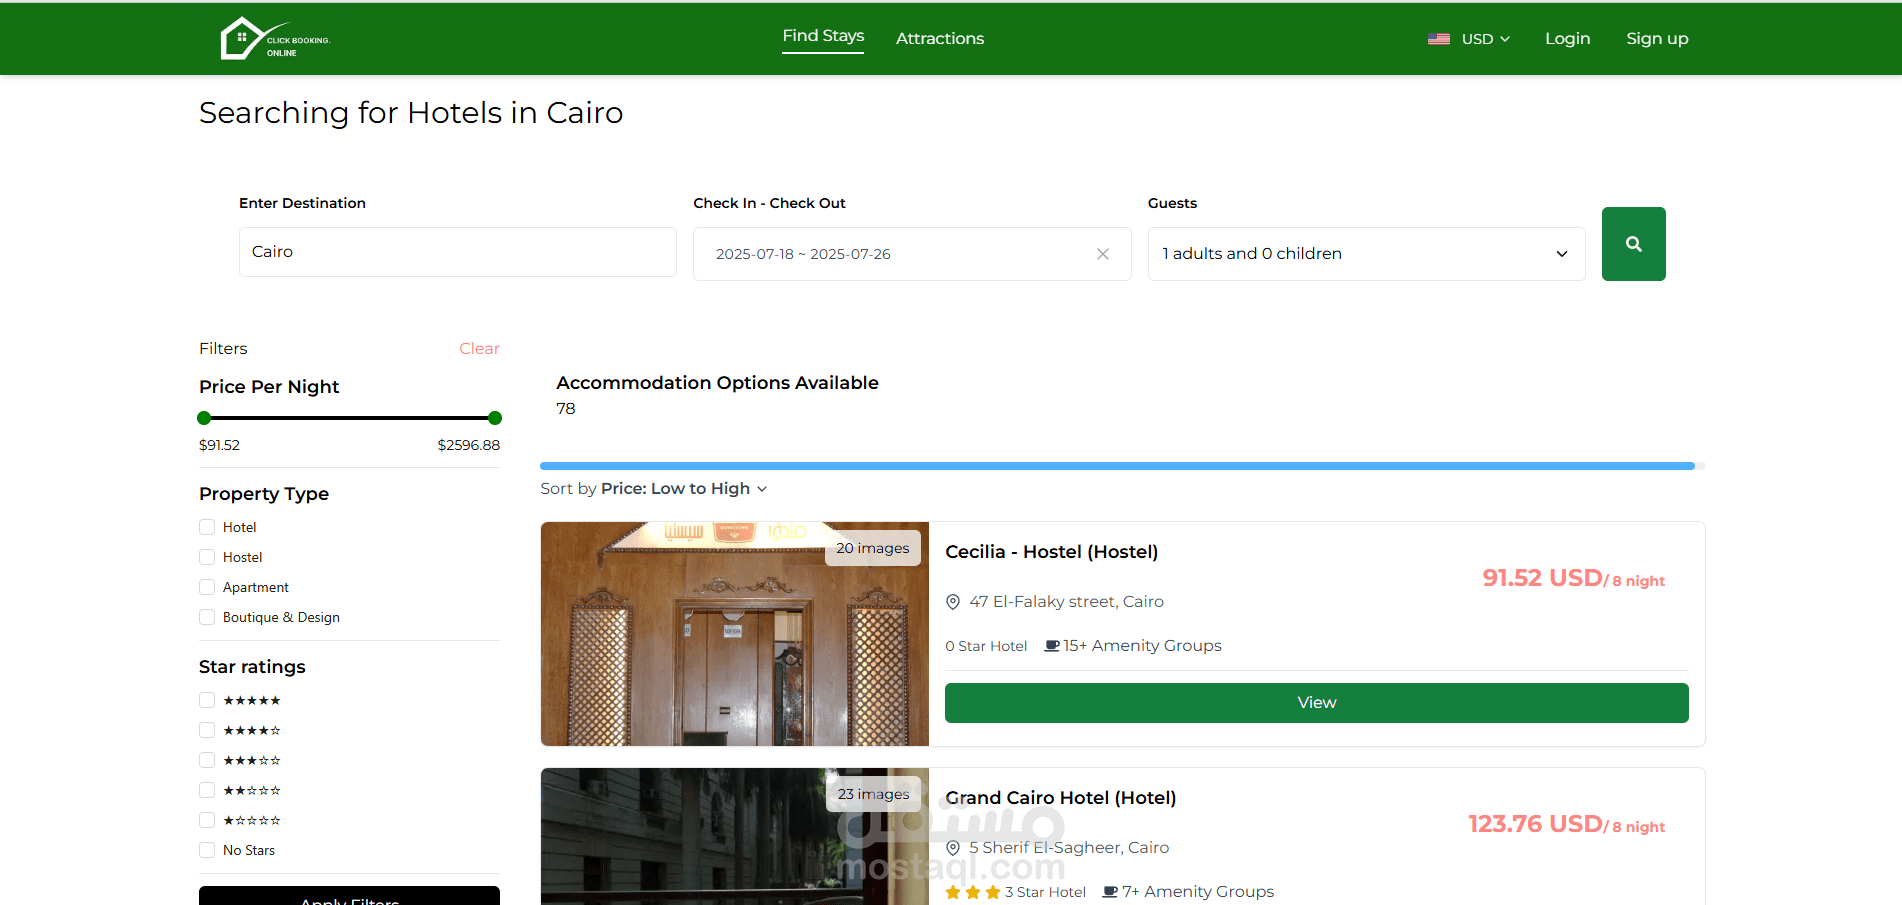Click the 0 Star Hotel label
The width and height of the screenshot is (1902, 905).
(986, 647)
